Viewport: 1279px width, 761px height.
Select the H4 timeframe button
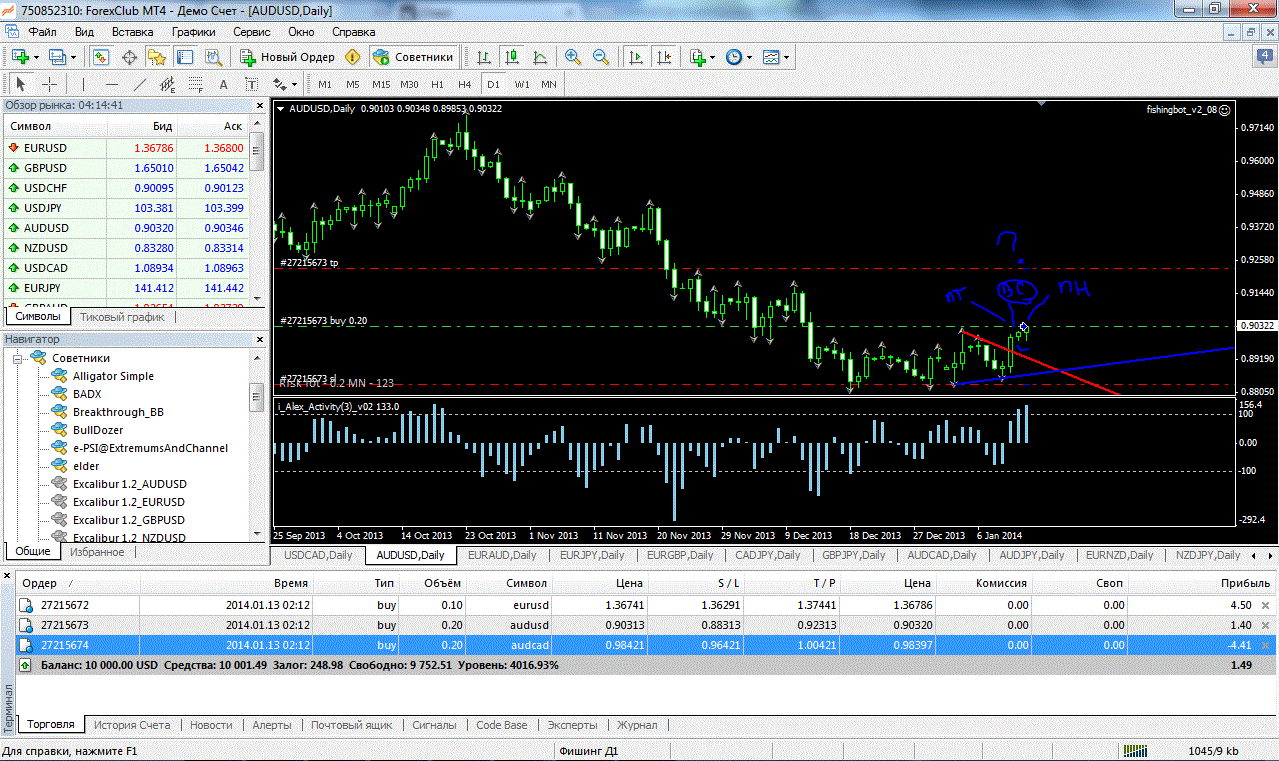[465, 85]
